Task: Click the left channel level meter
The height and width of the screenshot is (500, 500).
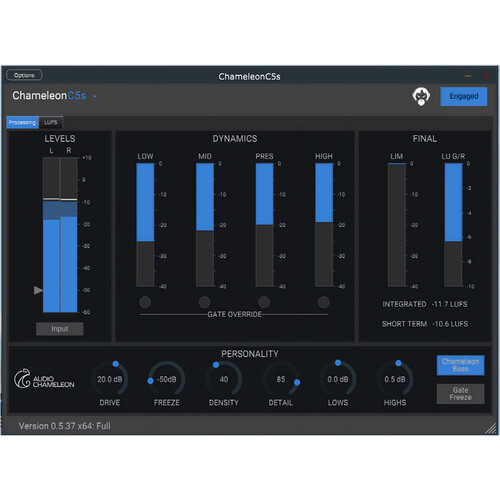Action: (51, 235)
